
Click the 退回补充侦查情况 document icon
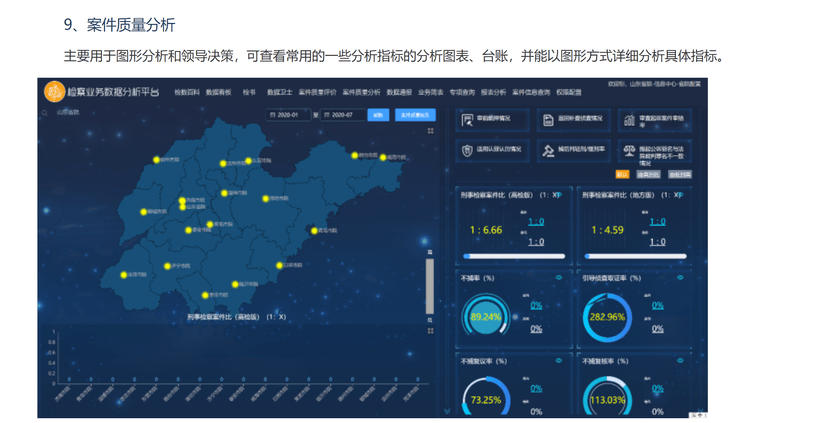(548, 120)
